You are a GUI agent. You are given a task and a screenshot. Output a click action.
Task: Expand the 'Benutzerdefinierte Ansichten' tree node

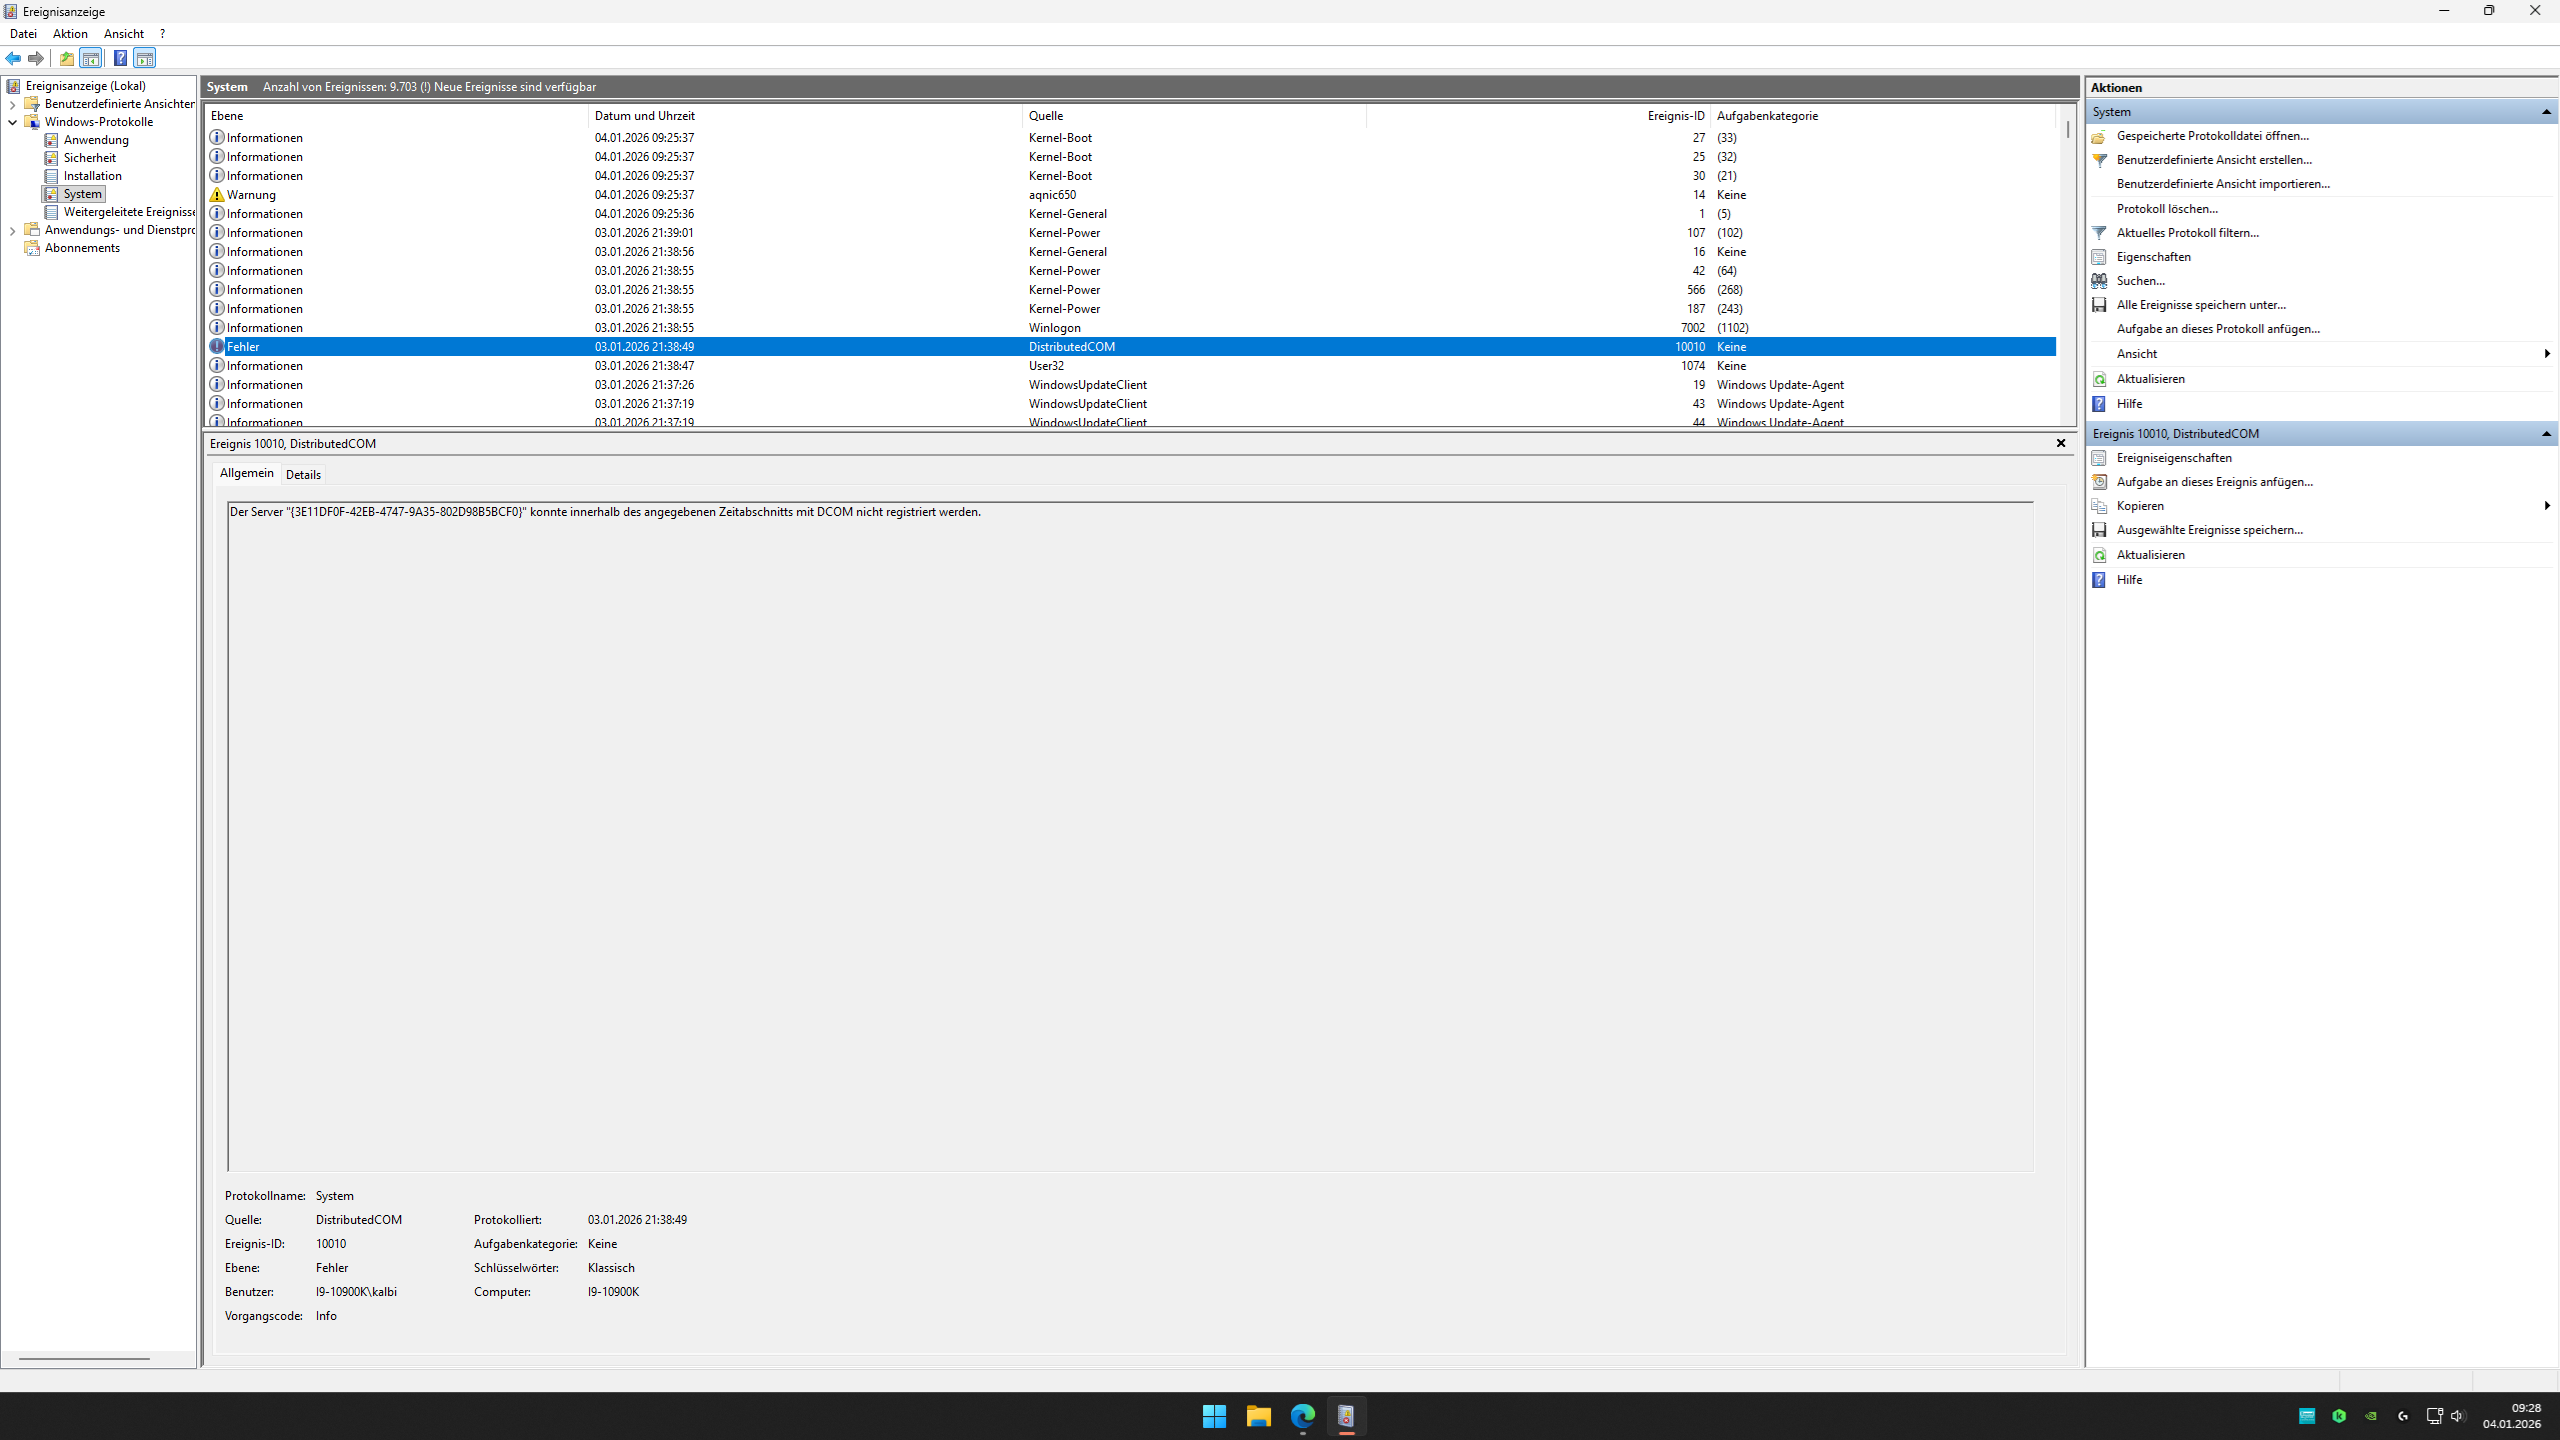coord(12,104)
